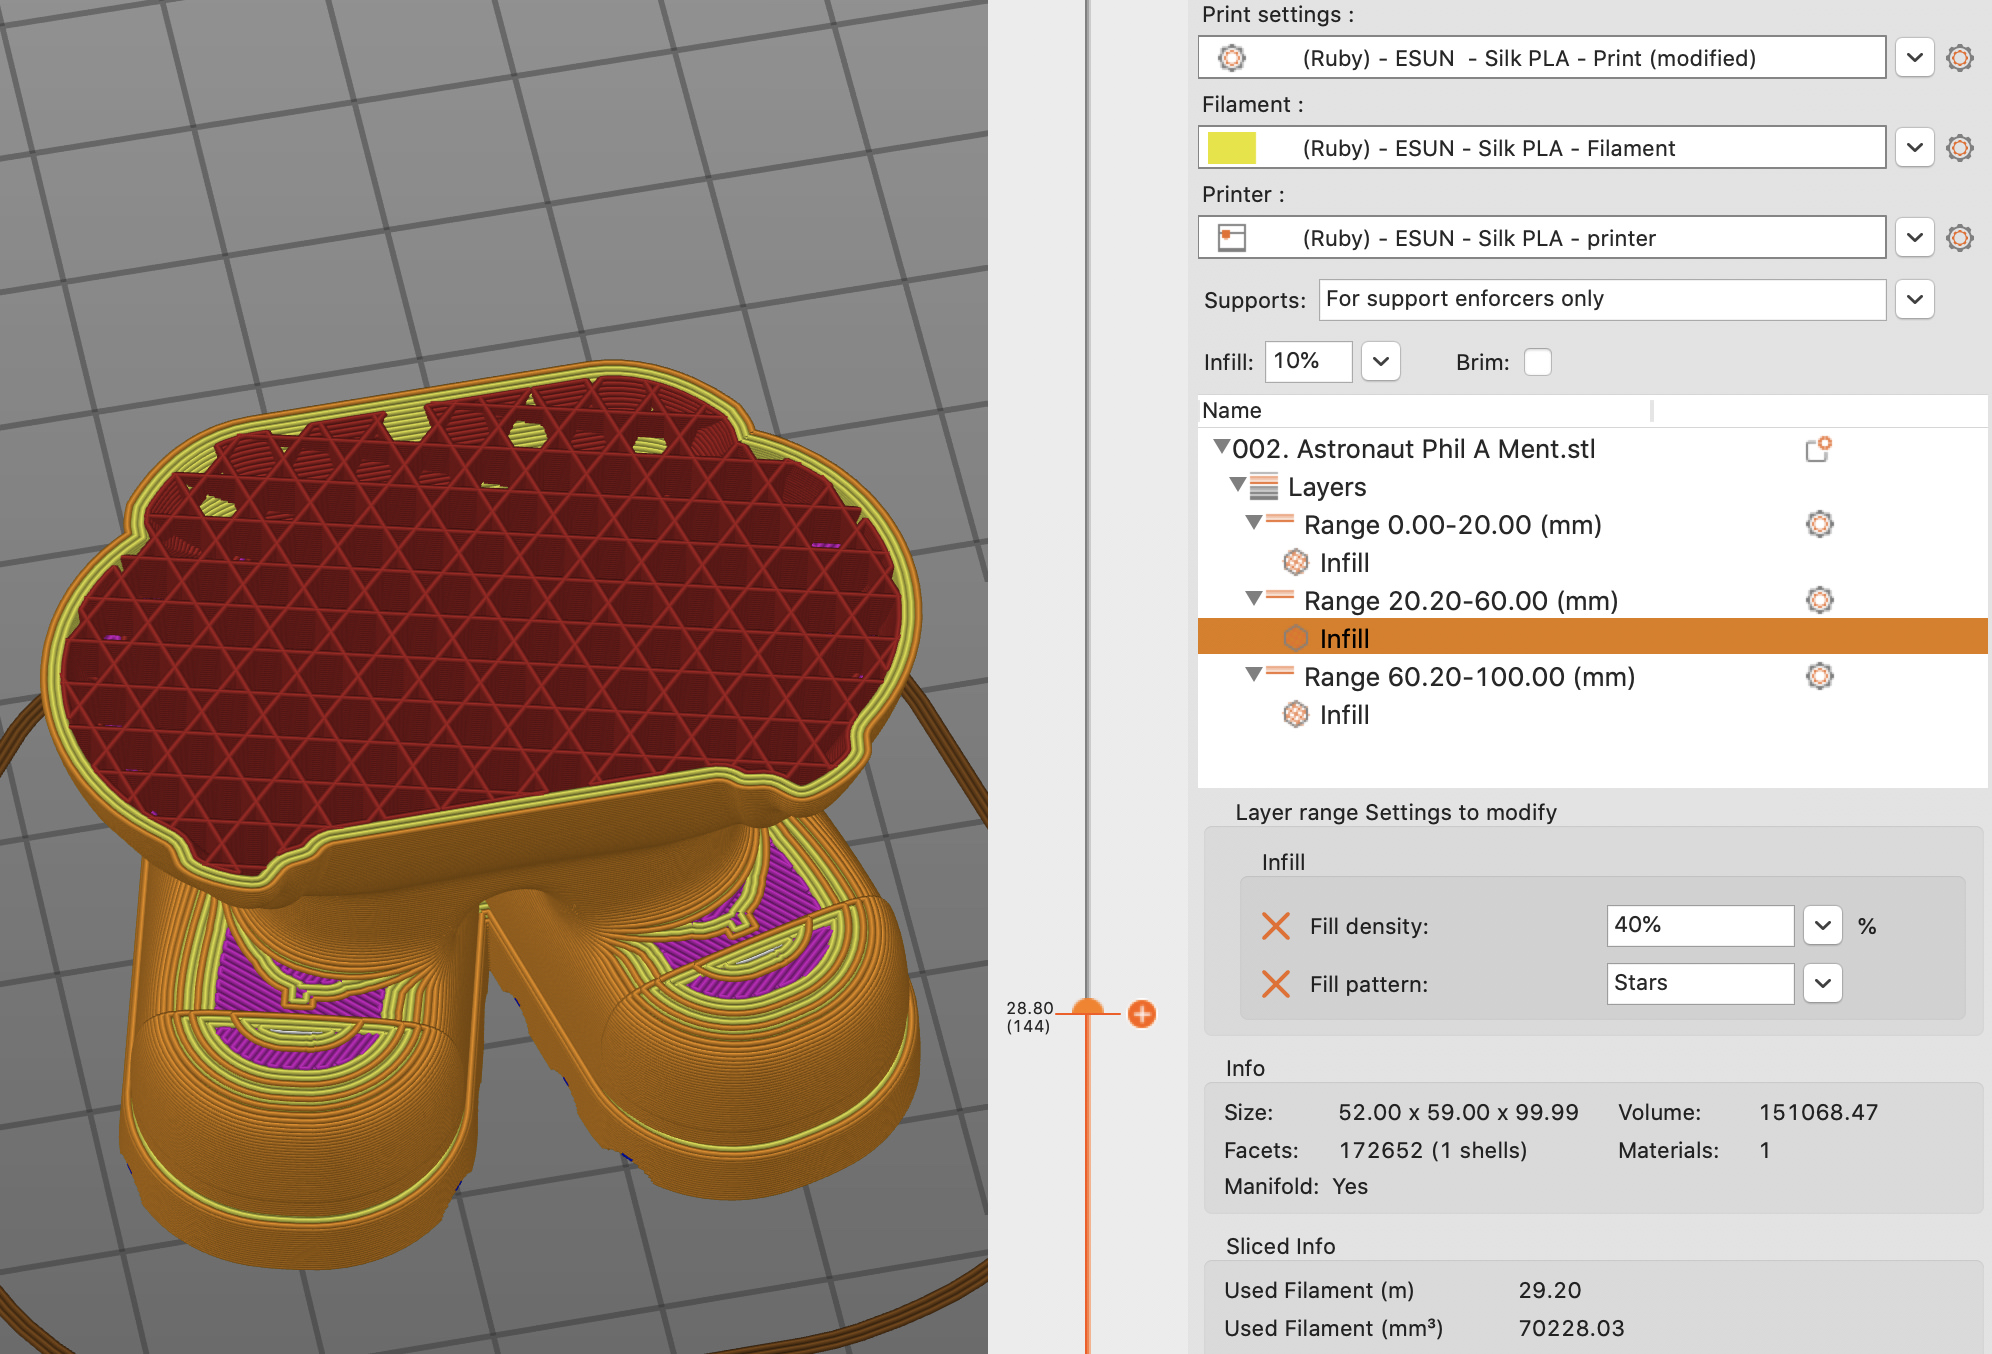Remove Fill pattern override with X
The width and height of the screenshot is (1992, 1354).
(1275, 984)
